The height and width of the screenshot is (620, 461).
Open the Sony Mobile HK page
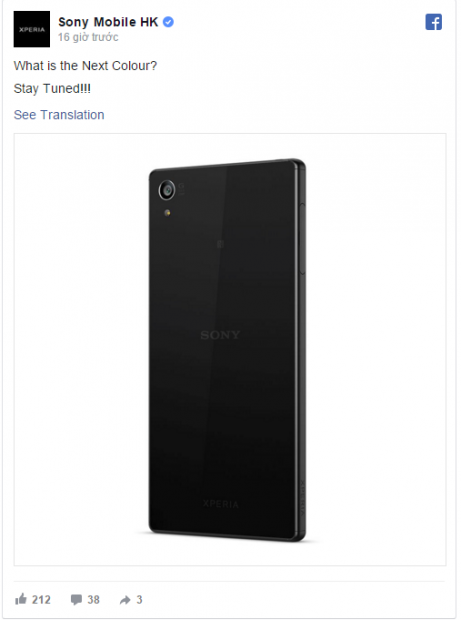[108, 22]
